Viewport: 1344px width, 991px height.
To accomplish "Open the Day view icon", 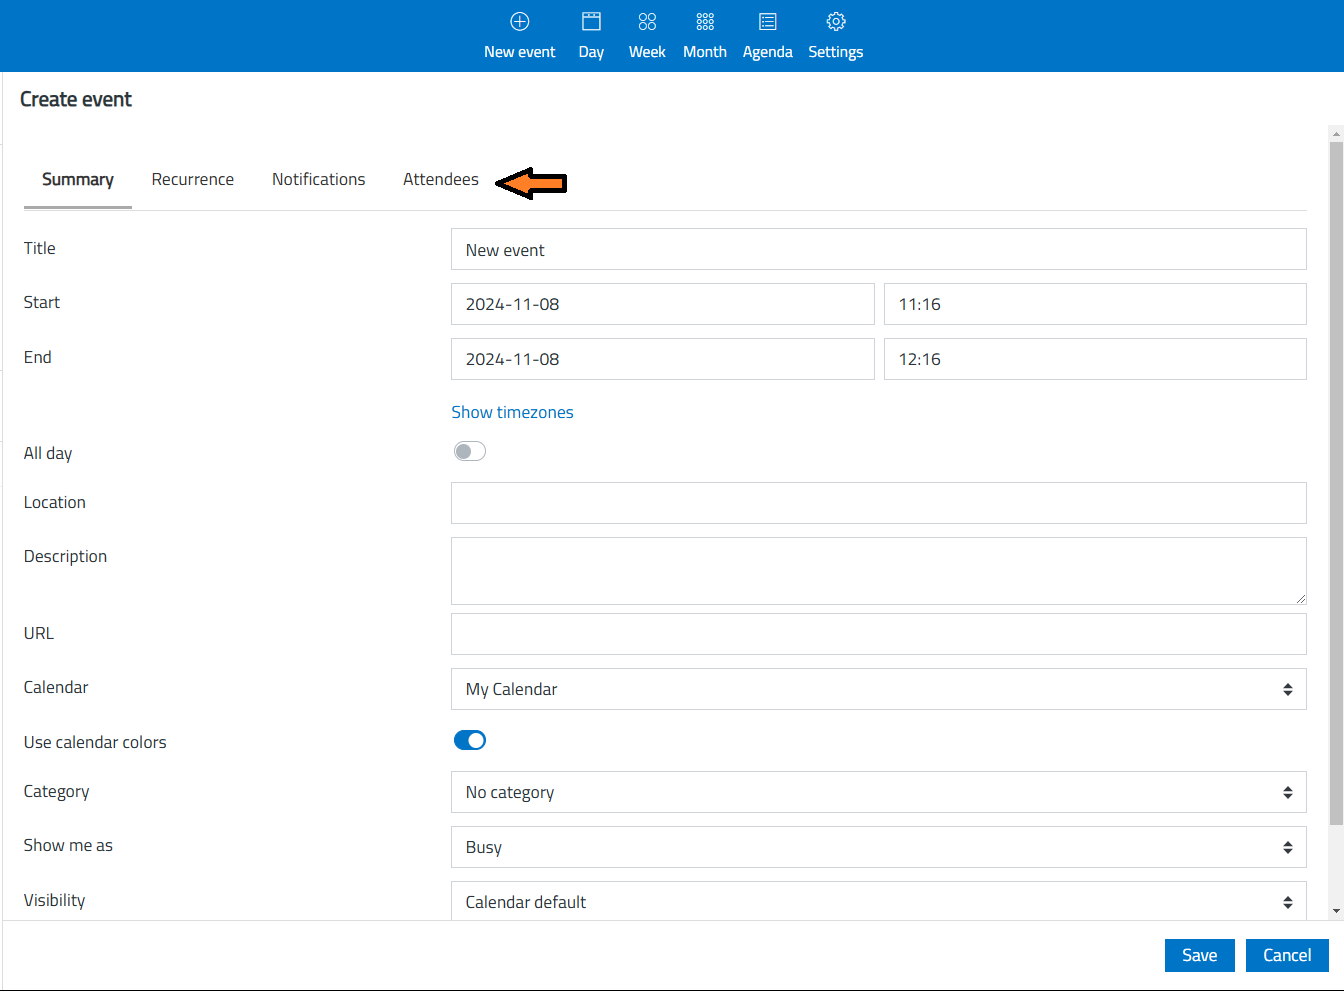I will 591,21.
